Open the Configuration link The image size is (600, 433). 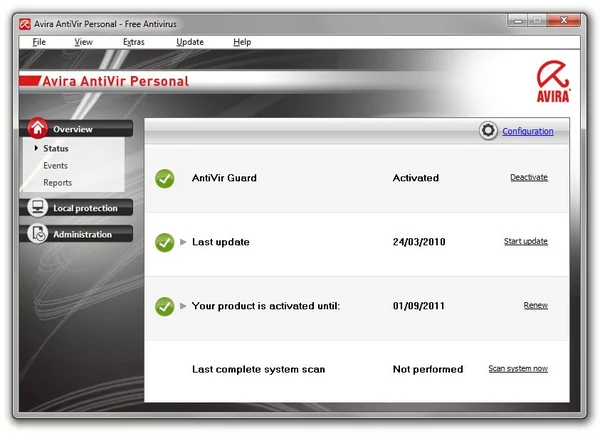[528, 131]
